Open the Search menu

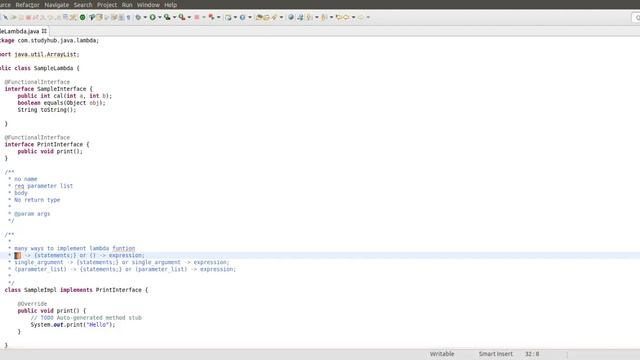83,5
